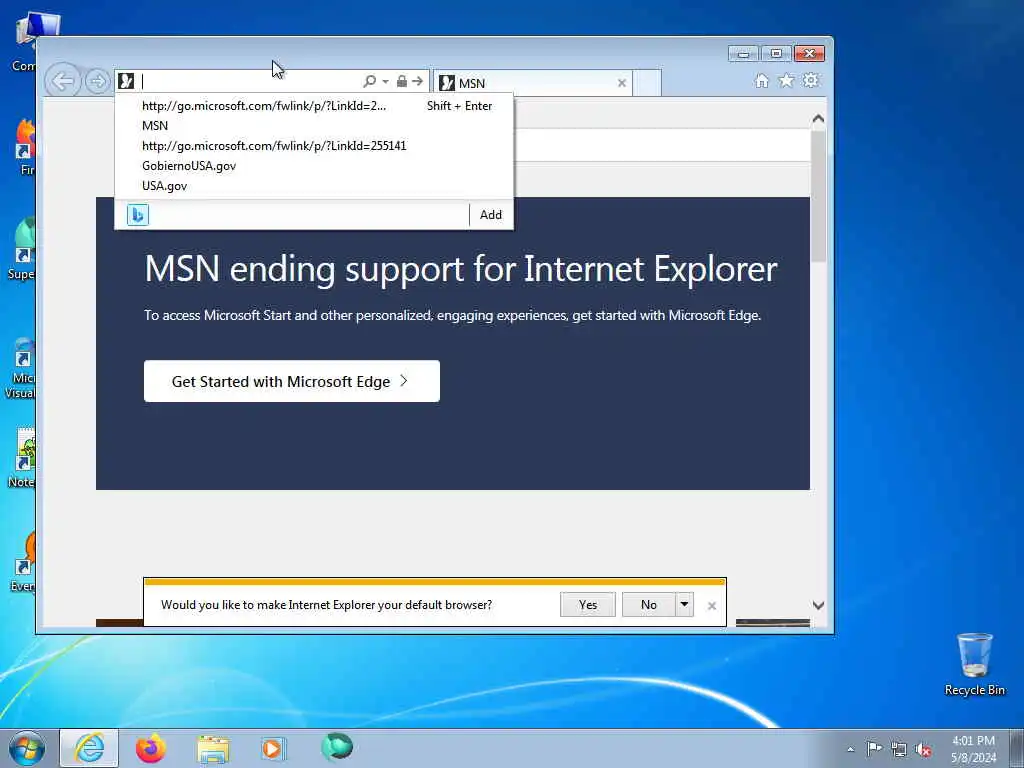Click Get Started with Microsoft Edge

(292, 381)
